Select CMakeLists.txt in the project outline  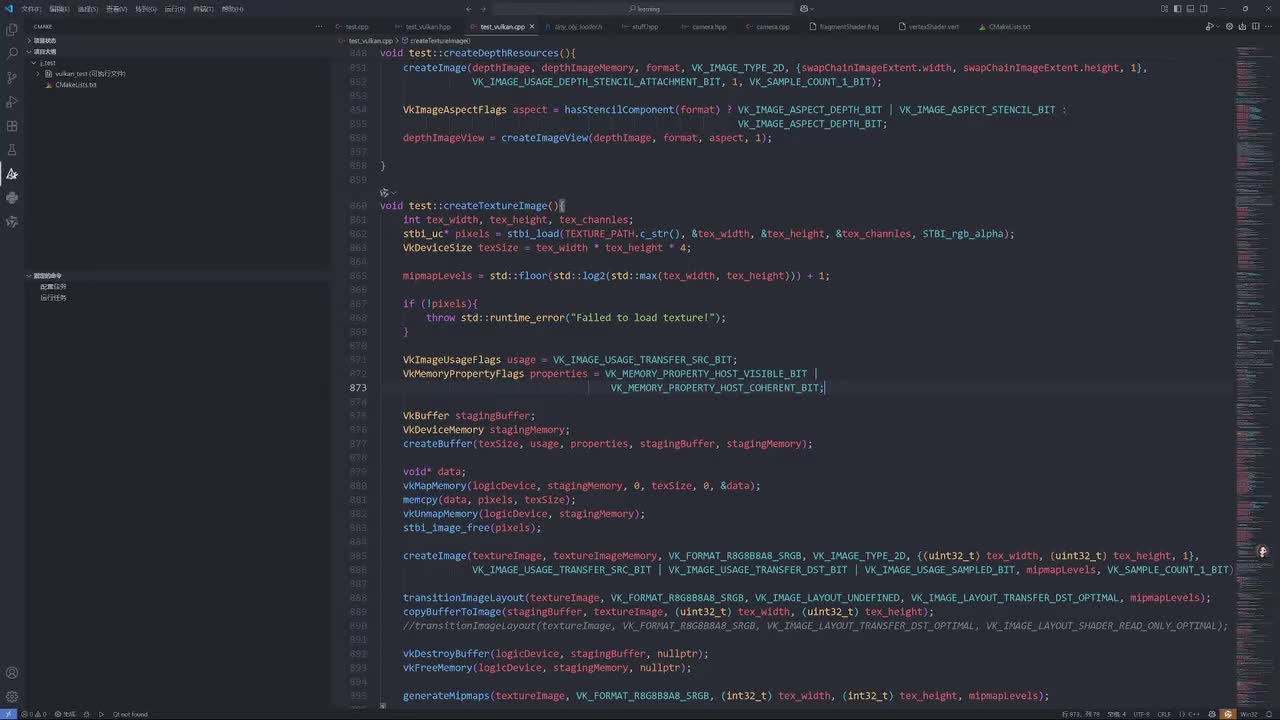76,85
